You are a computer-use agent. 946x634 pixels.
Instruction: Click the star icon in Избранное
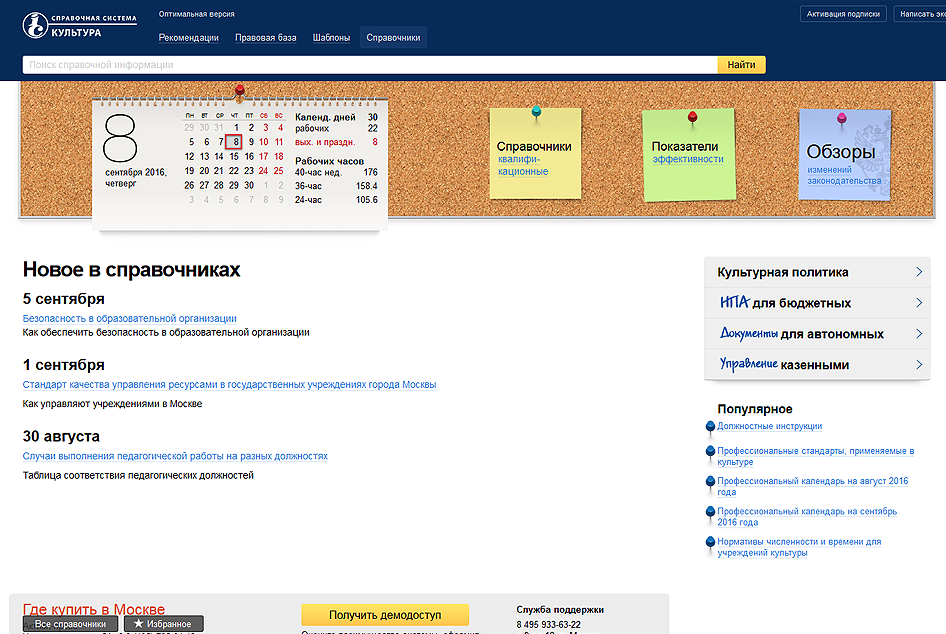pos(139,624)
